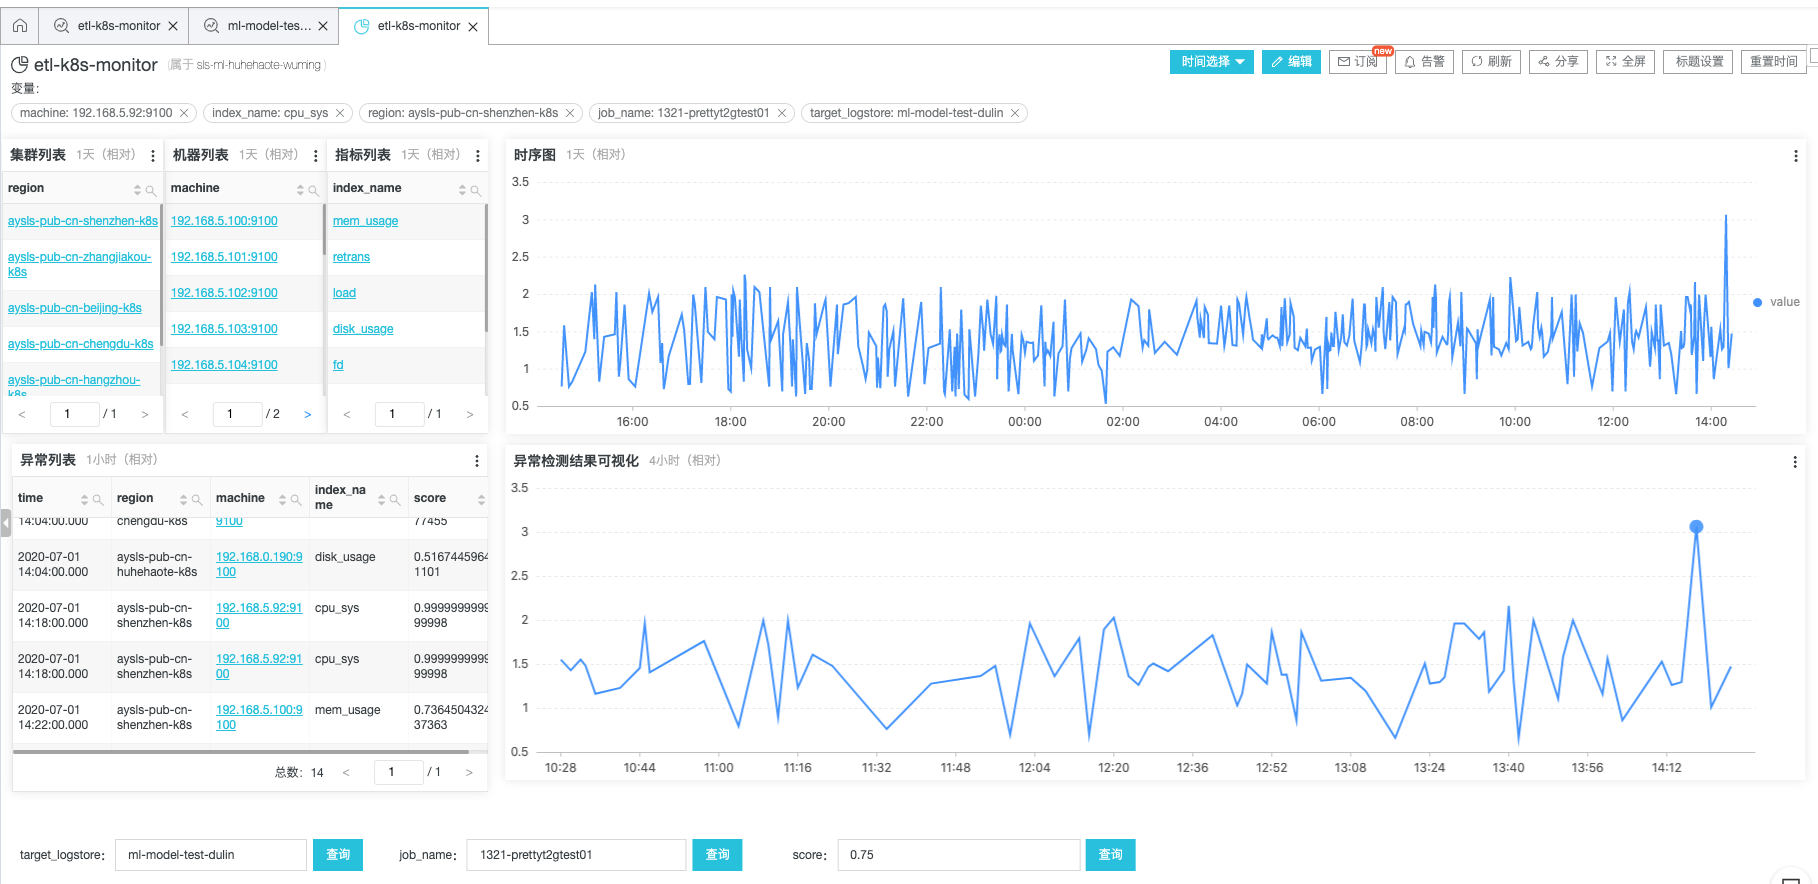Image resolution: width=1818 pixels, height=884 pixels.
Task: Open 192.168.0.190:9100 machine link in 异常列表
Action: click(259, 564)
